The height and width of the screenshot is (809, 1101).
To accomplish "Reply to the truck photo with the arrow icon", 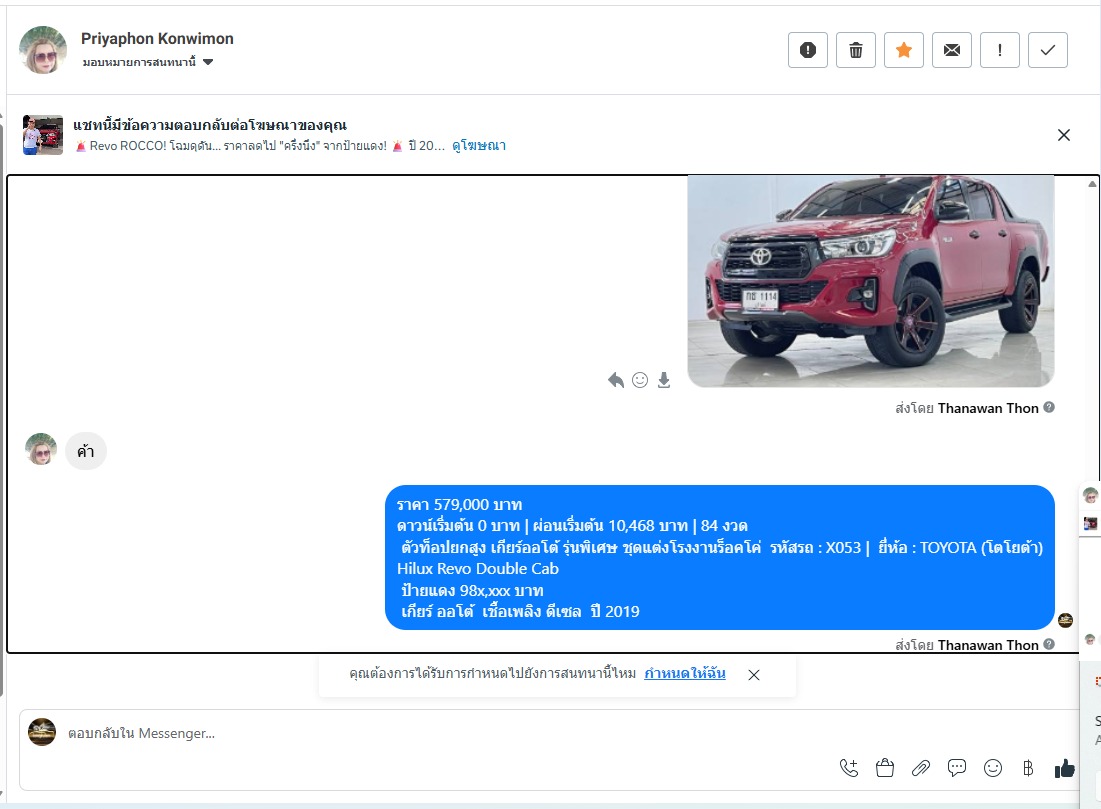I will (x=616, y=380).
